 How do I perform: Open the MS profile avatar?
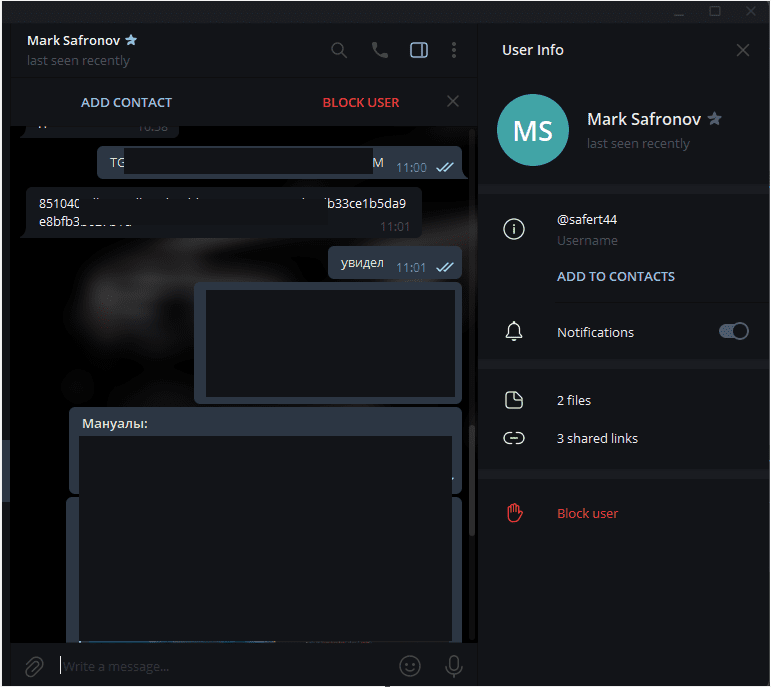533,130
